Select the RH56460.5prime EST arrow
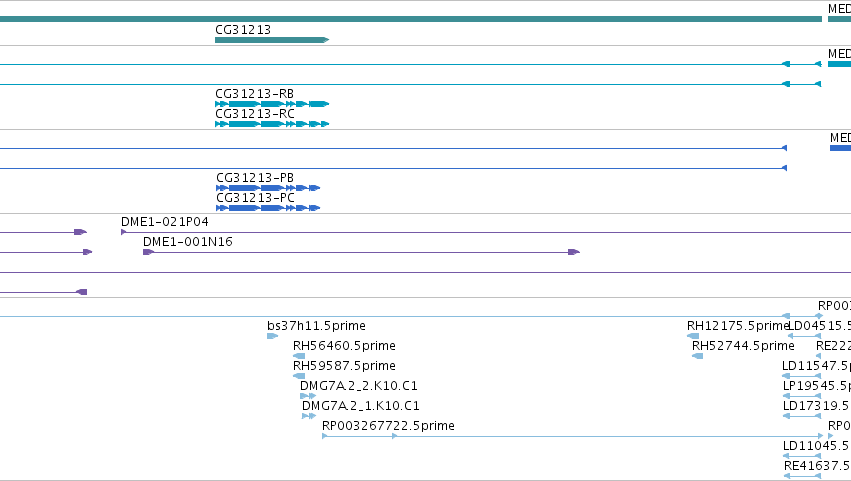851x481 pixels. (x=299, y=356)
